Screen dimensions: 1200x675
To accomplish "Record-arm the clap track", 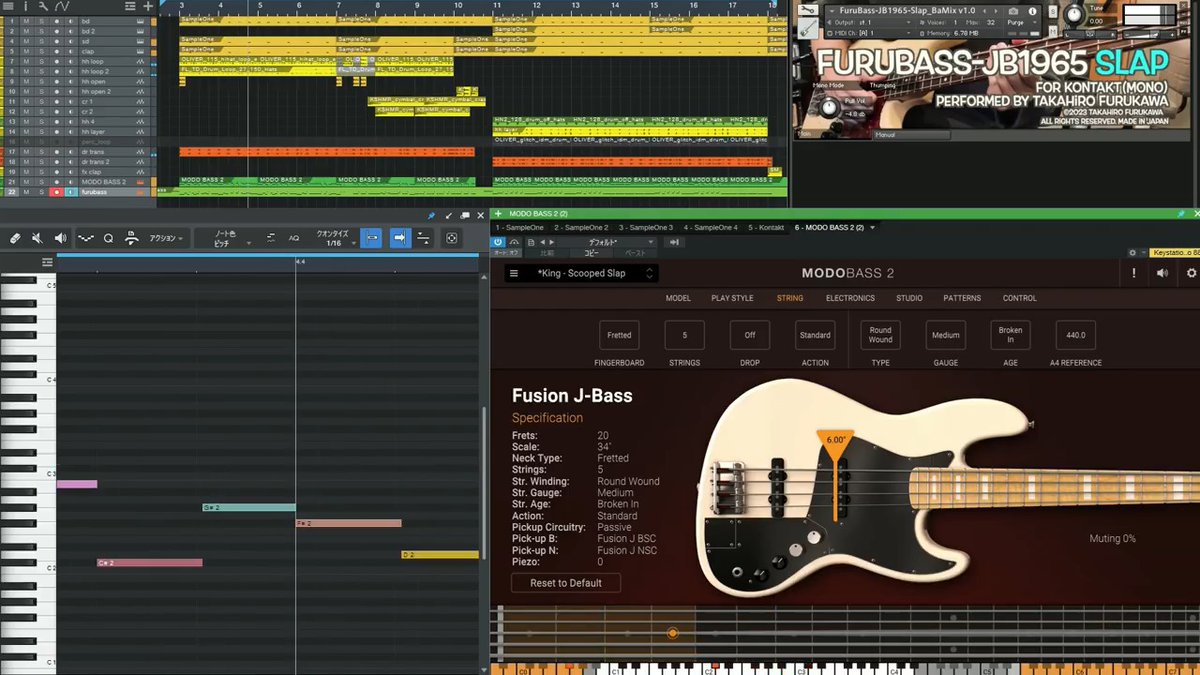I will 57,49.
